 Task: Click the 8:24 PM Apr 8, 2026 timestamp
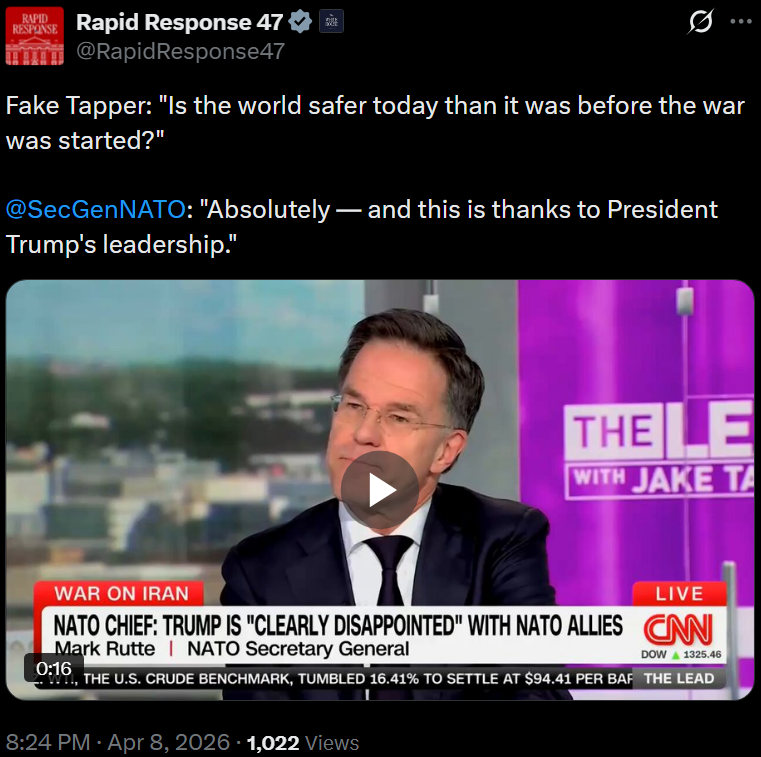[118, 742]
